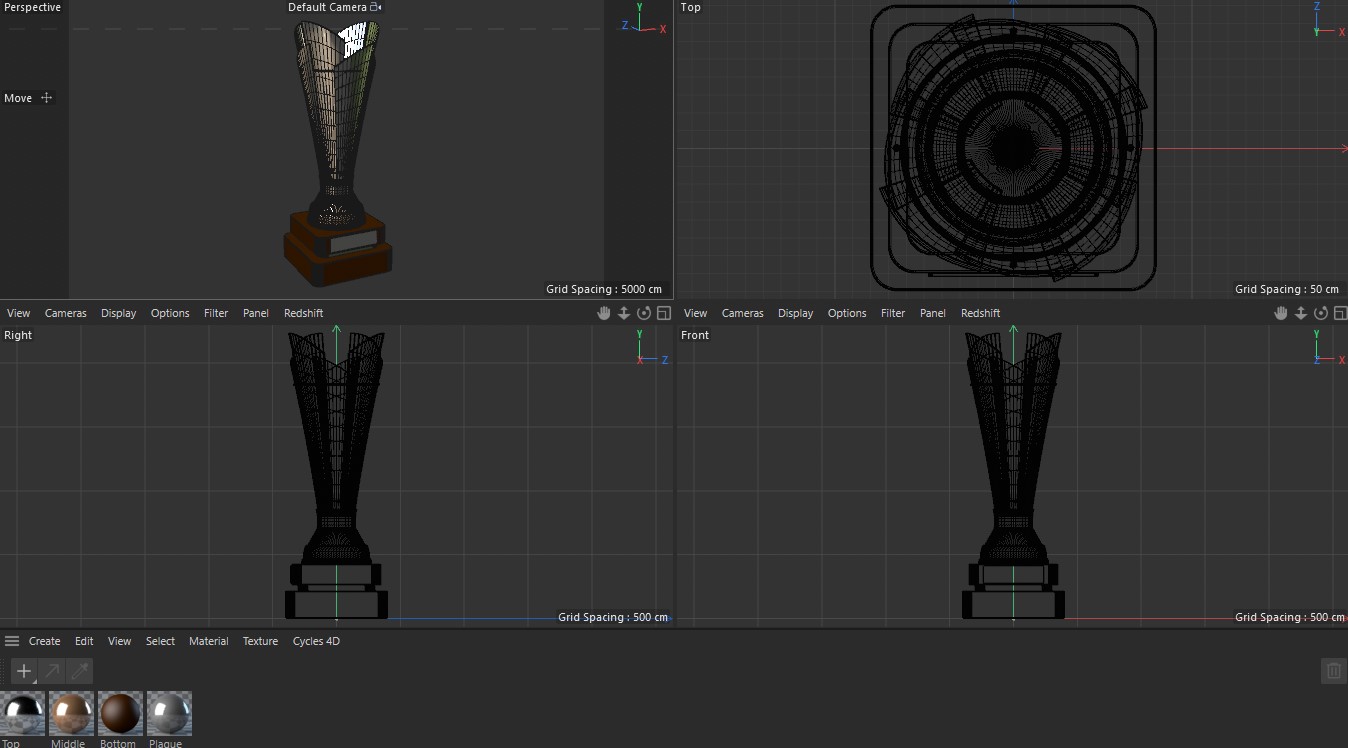
Task: Open the Options menu above the Right view
Action: pyautogui.click(x=170, y=313)
